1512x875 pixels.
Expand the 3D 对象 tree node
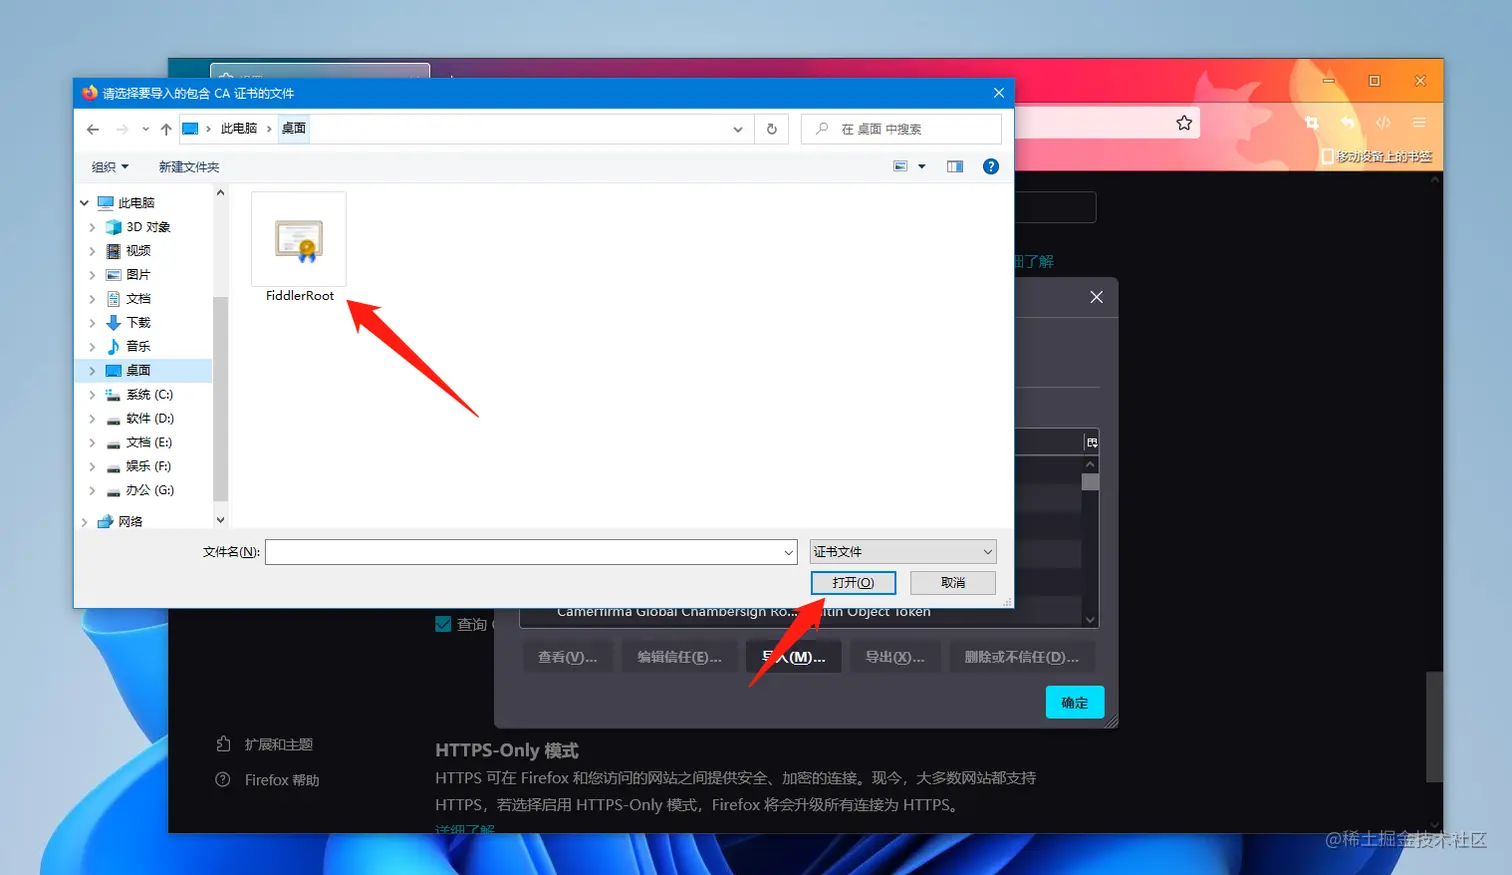(92, 227)
